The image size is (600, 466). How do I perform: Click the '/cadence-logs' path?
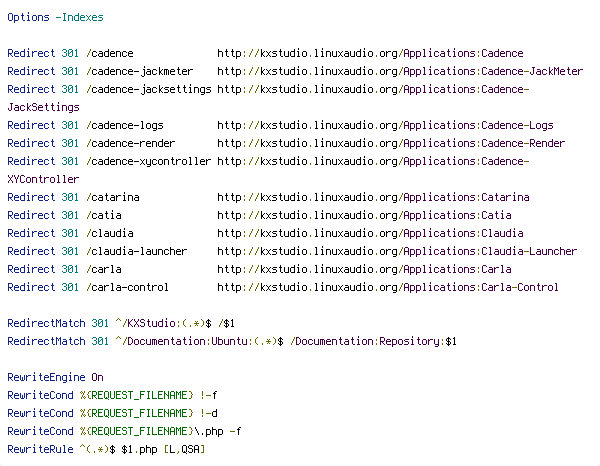tap(125, 125)
